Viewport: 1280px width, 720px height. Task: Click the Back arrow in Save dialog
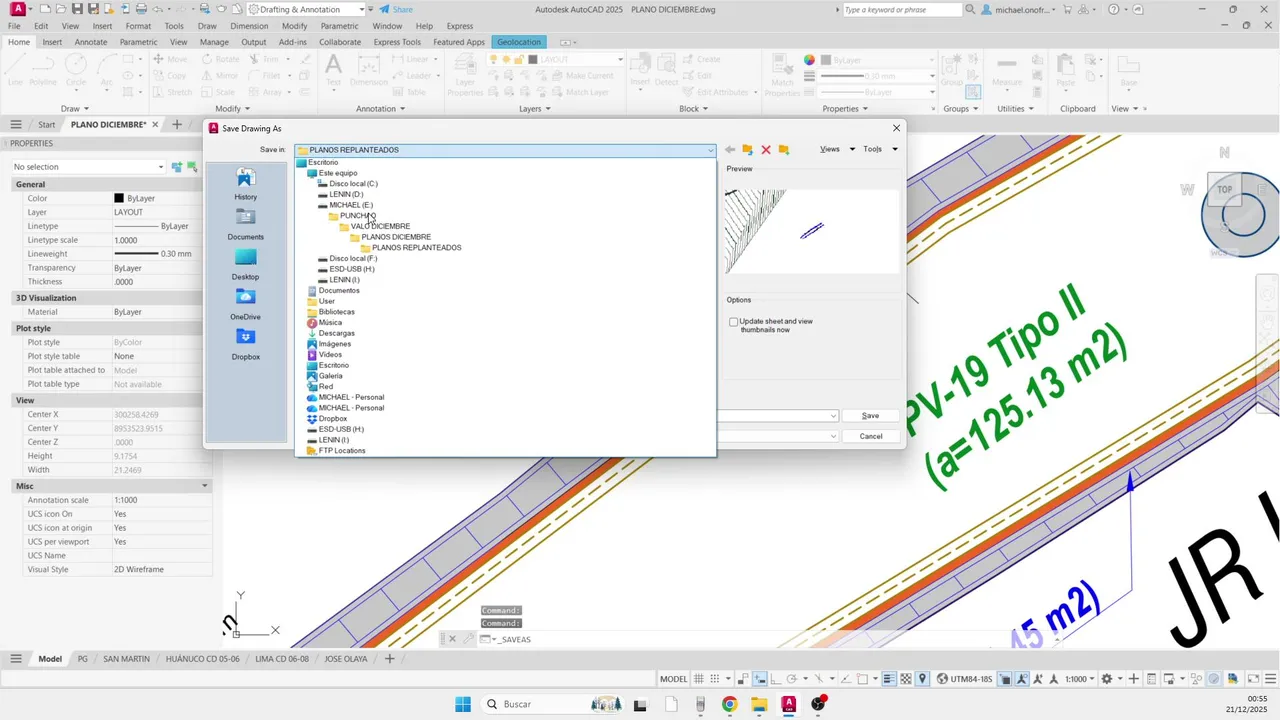pyautogui.click(x=730, y=150)
